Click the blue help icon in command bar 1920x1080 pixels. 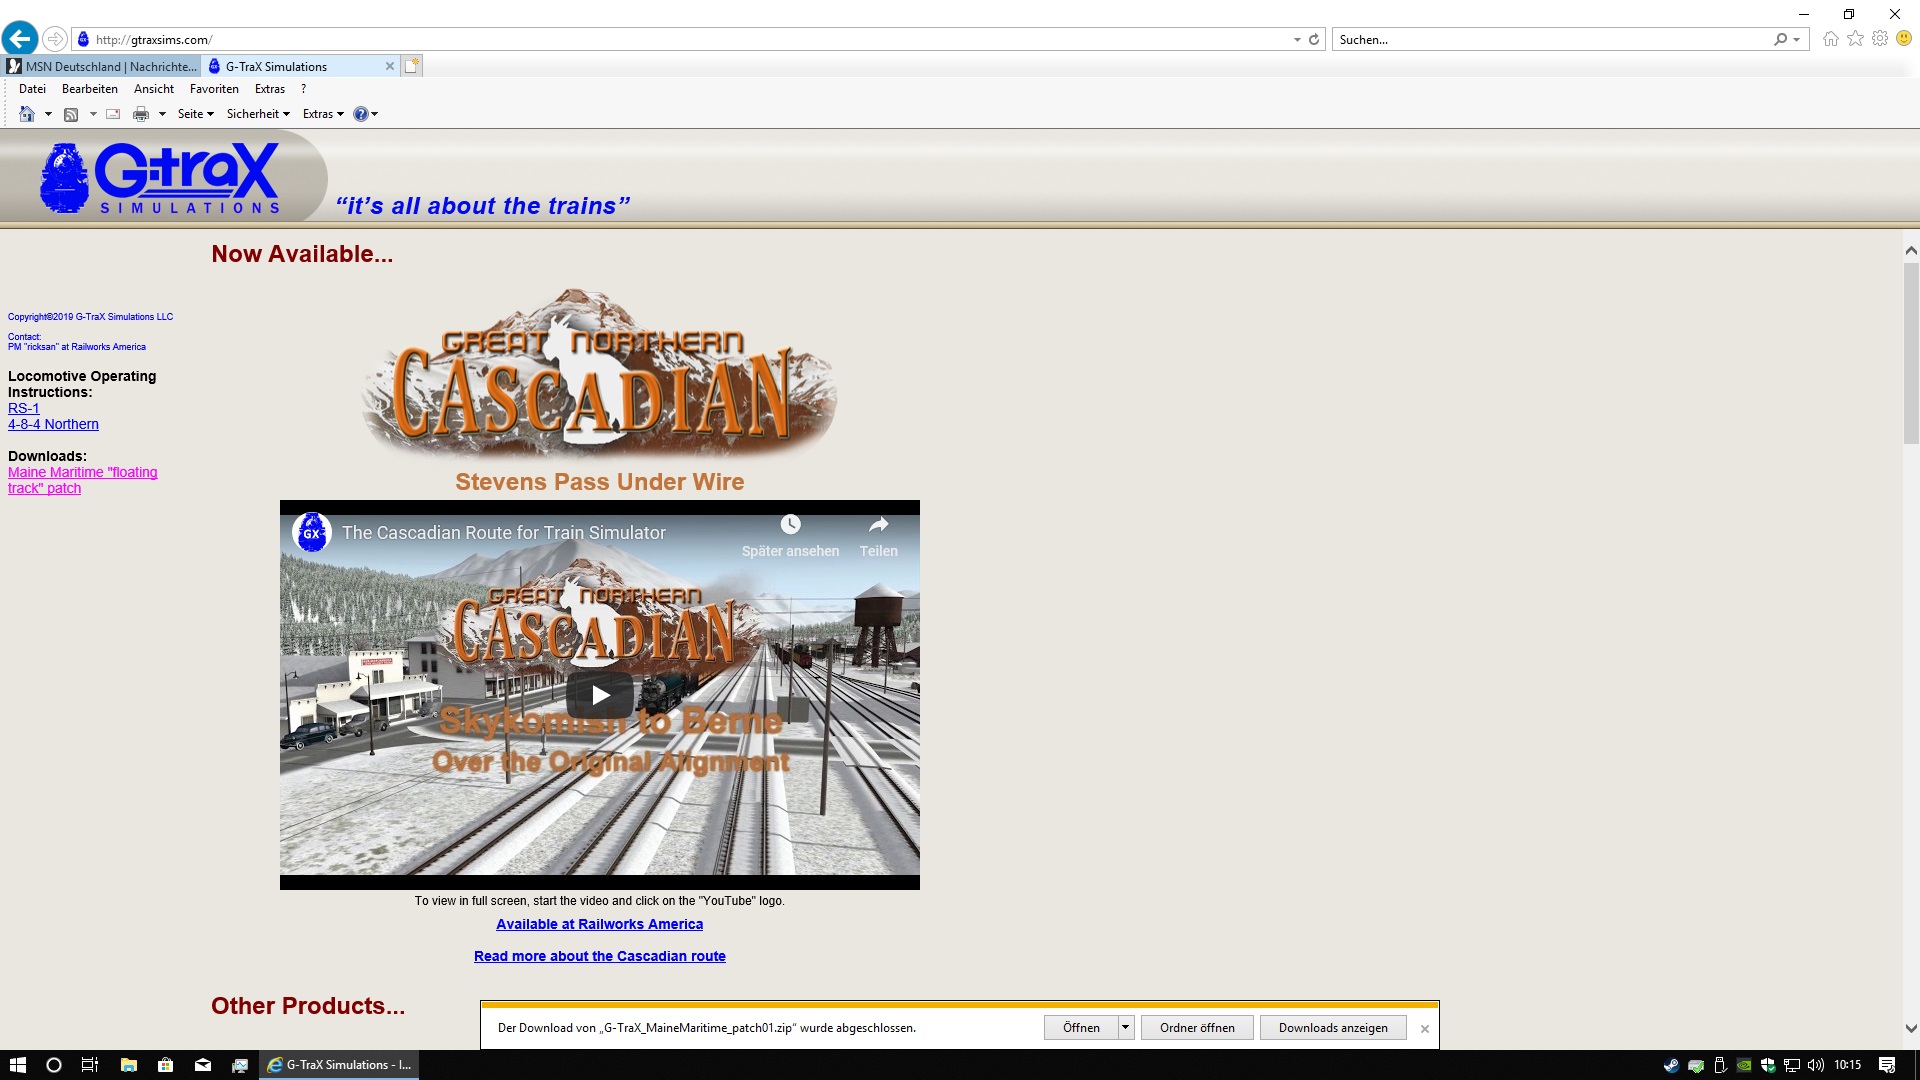click(x=361, y=114)
